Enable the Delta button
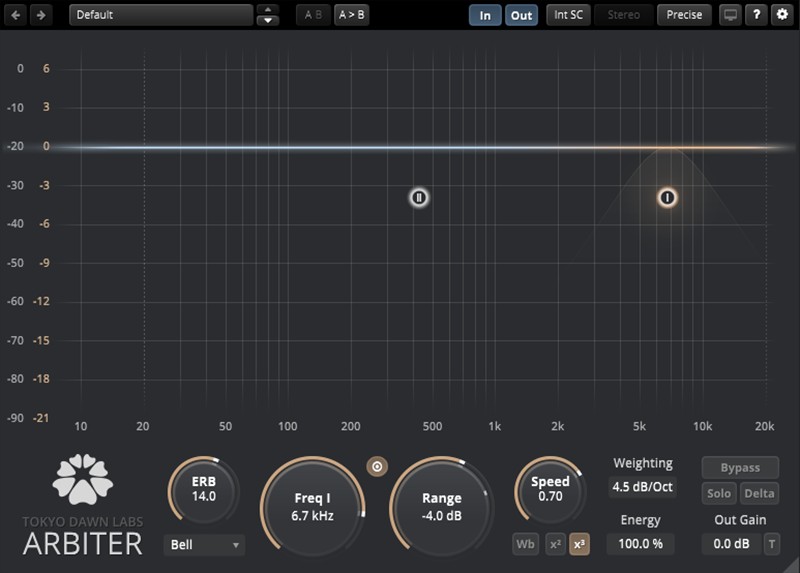 (759, 493)
